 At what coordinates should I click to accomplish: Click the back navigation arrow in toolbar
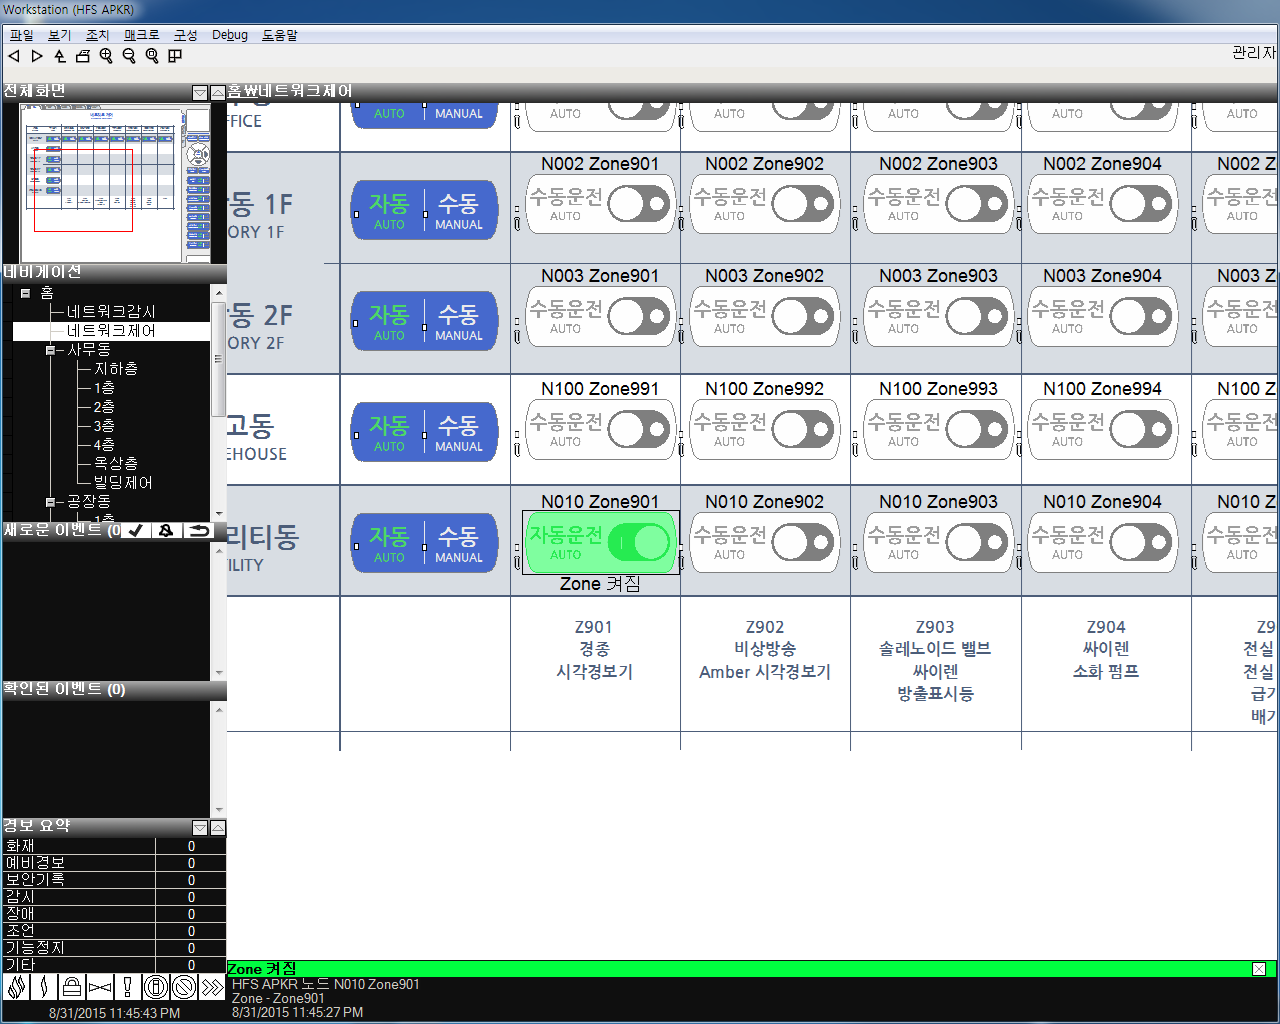coord(14,56)
